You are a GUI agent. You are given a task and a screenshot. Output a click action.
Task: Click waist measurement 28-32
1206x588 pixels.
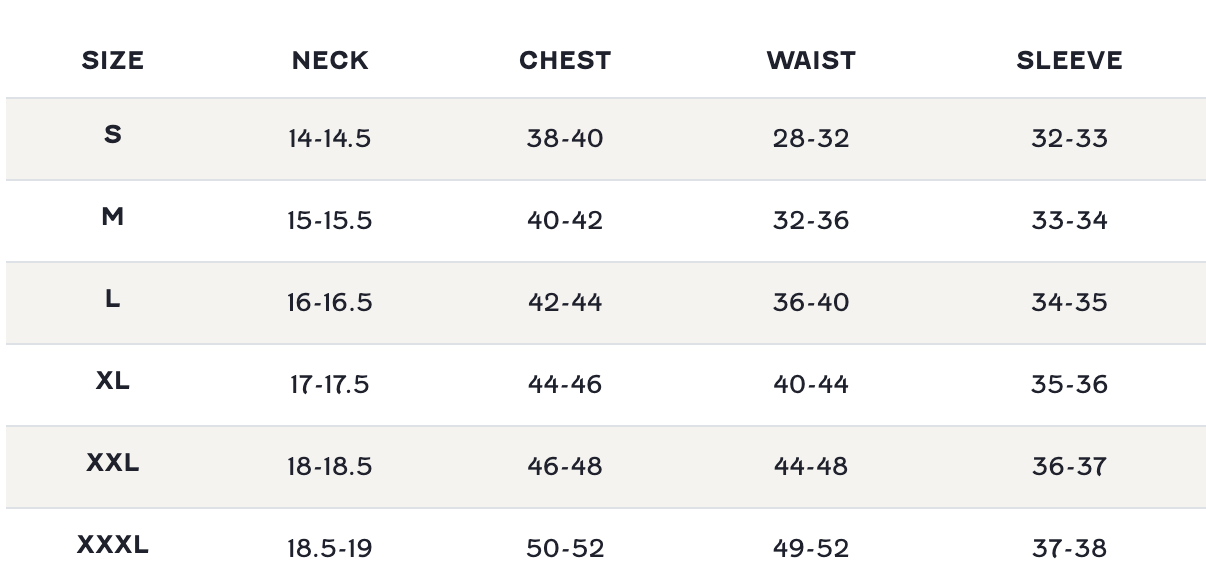(811, 138)
